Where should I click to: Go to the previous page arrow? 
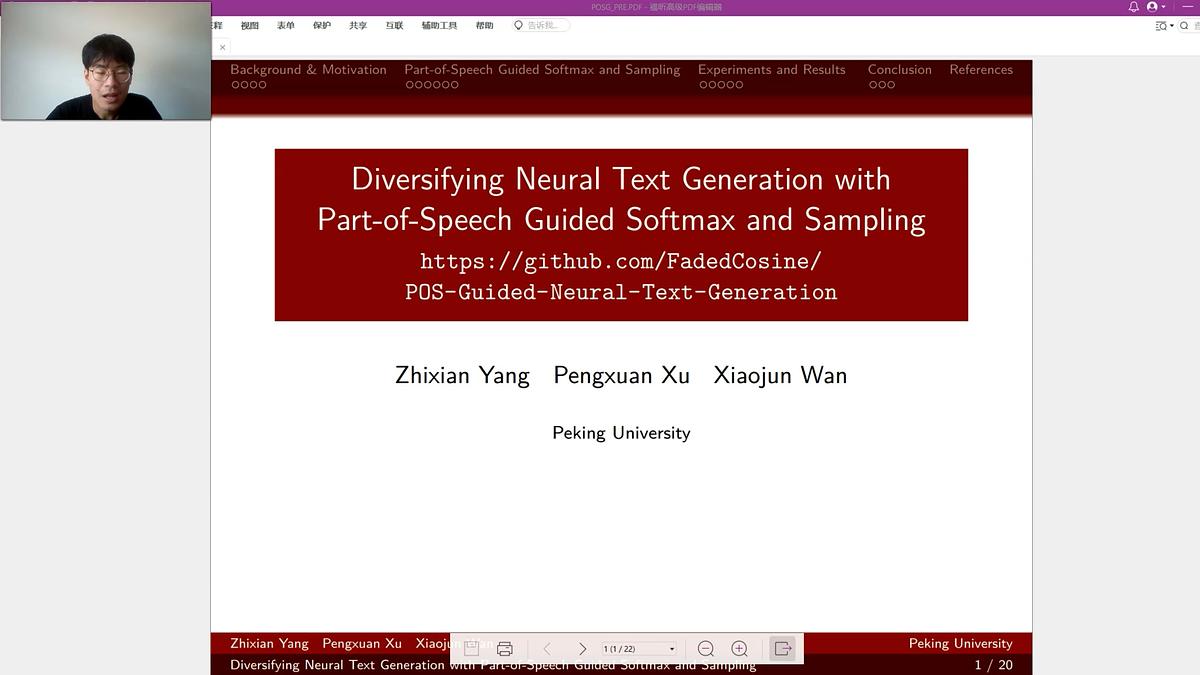pos(547,649)
